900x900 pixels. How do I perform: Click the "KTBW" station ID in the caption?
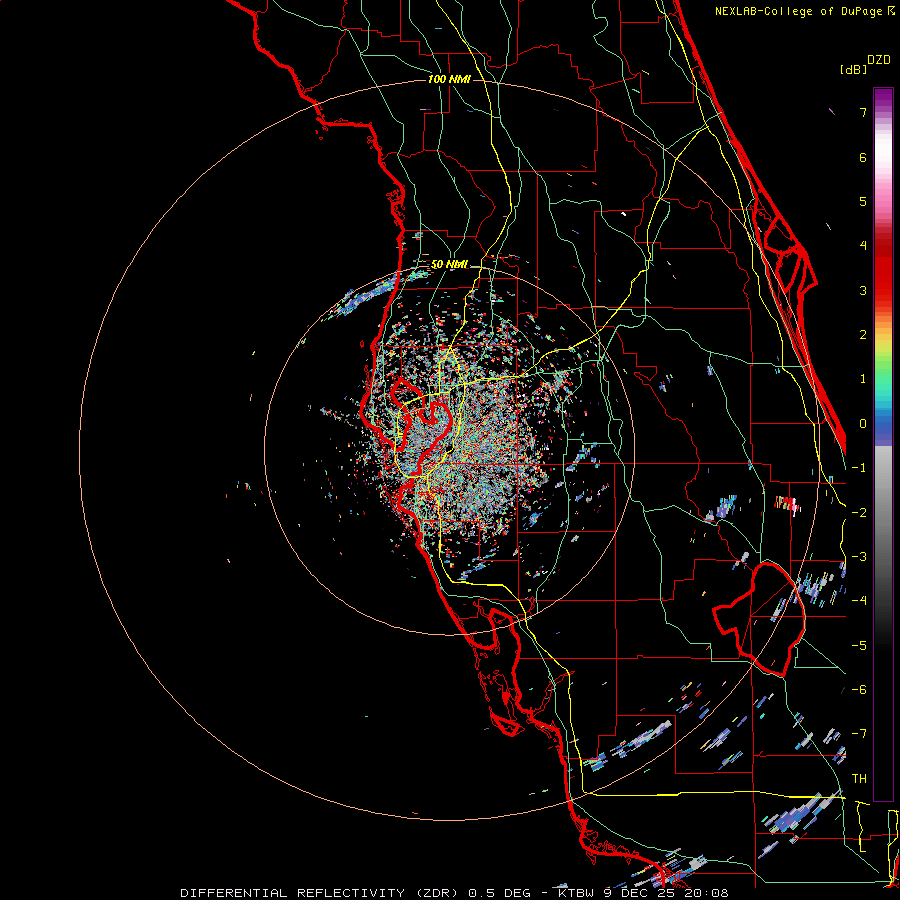click(576, 893)
